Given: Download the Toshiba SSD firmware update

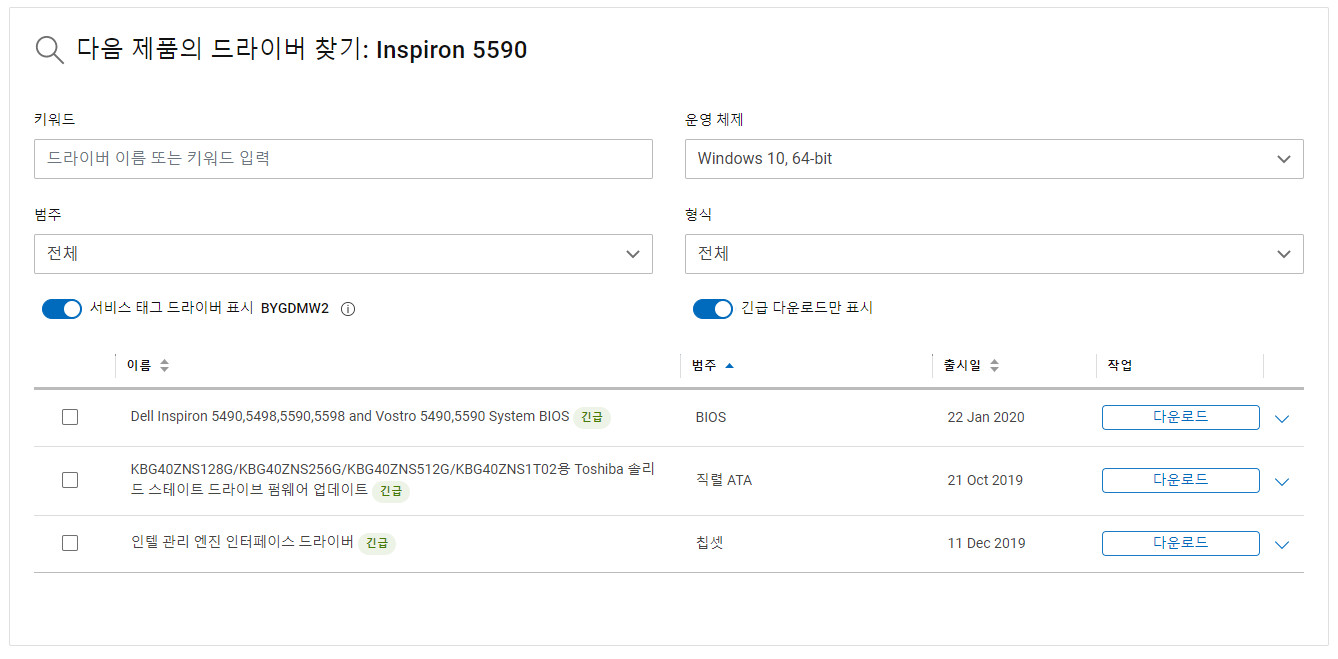Looking at the screenshot, I should [x=1181, y=480].
